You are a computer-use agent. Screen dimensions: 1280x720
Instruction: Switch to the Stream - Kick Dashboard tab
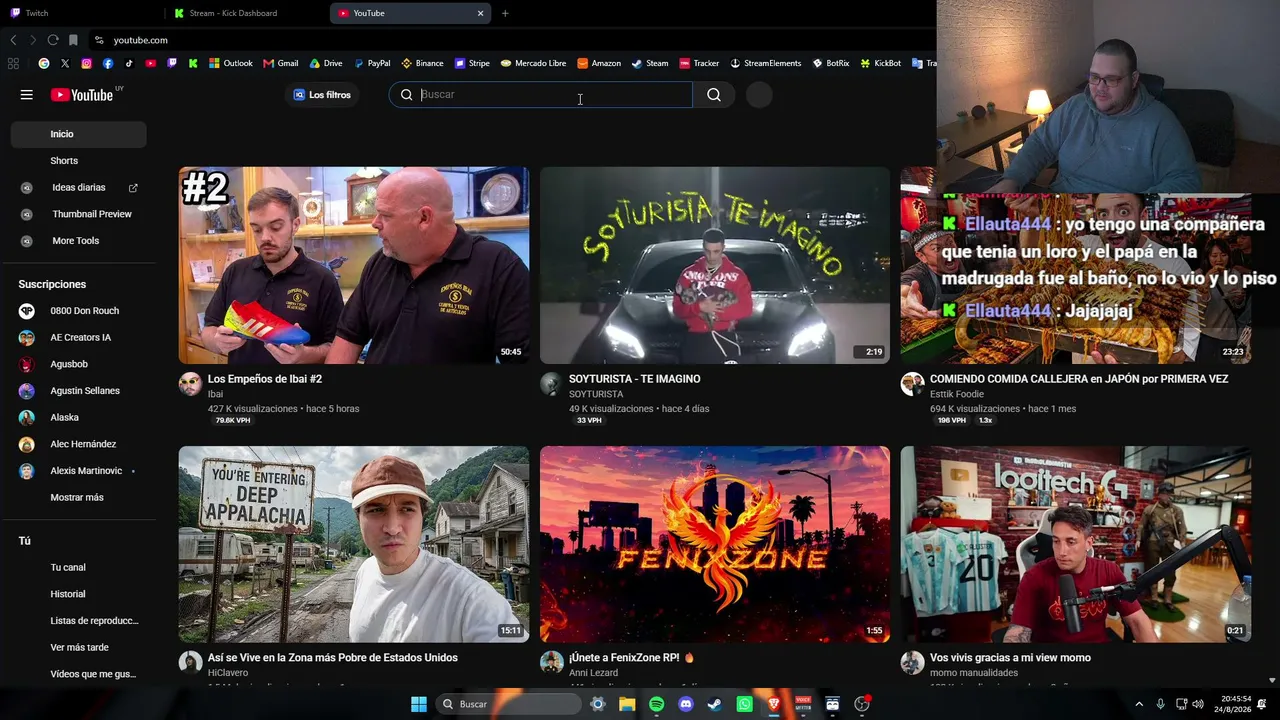pos(247,13)
